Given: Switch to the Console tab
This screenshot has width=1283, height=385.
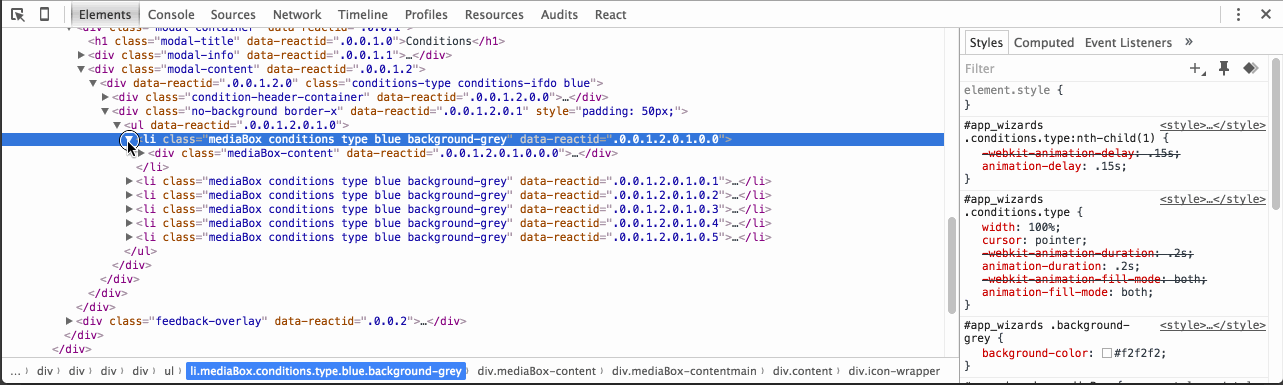Looking at the screenshot, I should pos(172,15).
